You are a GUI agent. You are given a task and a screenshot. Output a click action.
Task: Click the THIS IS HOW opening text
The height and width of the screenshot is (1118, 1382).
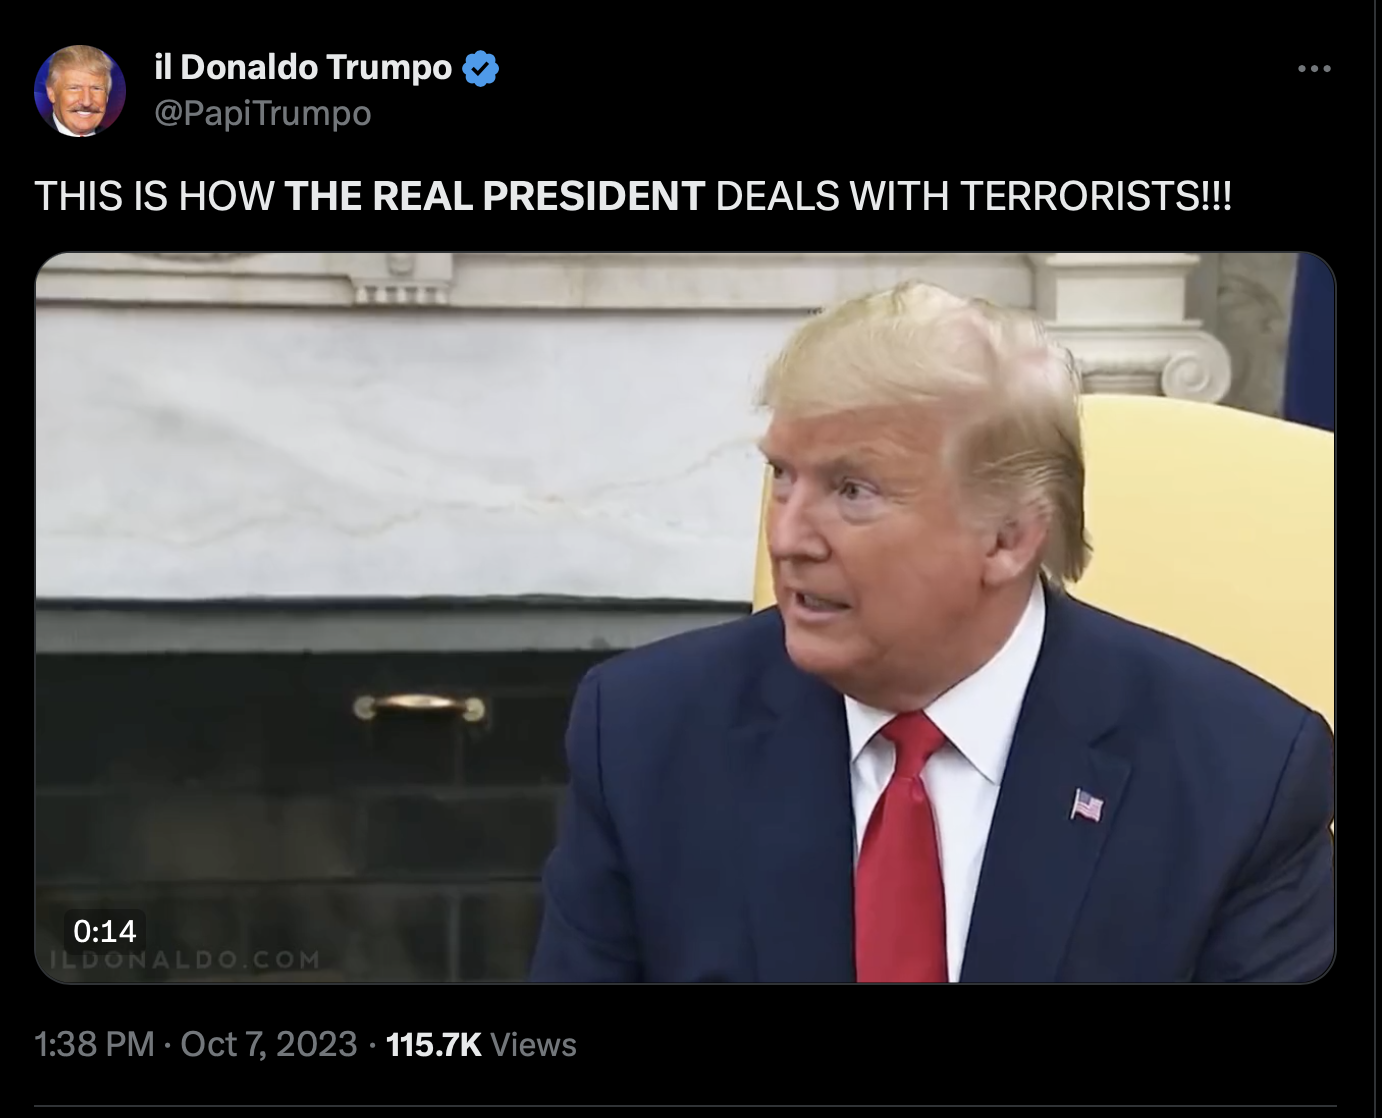(154, 196)
